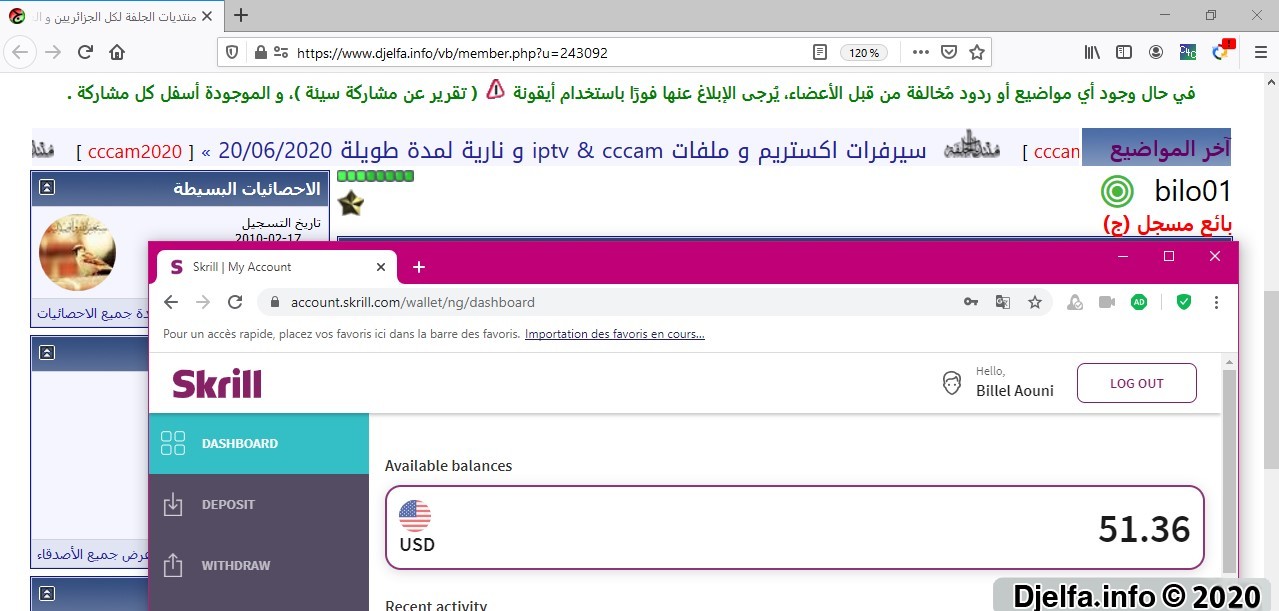
Task: Click the Skrill page vertical scrollbar
Action: (x=1230, y=470)
